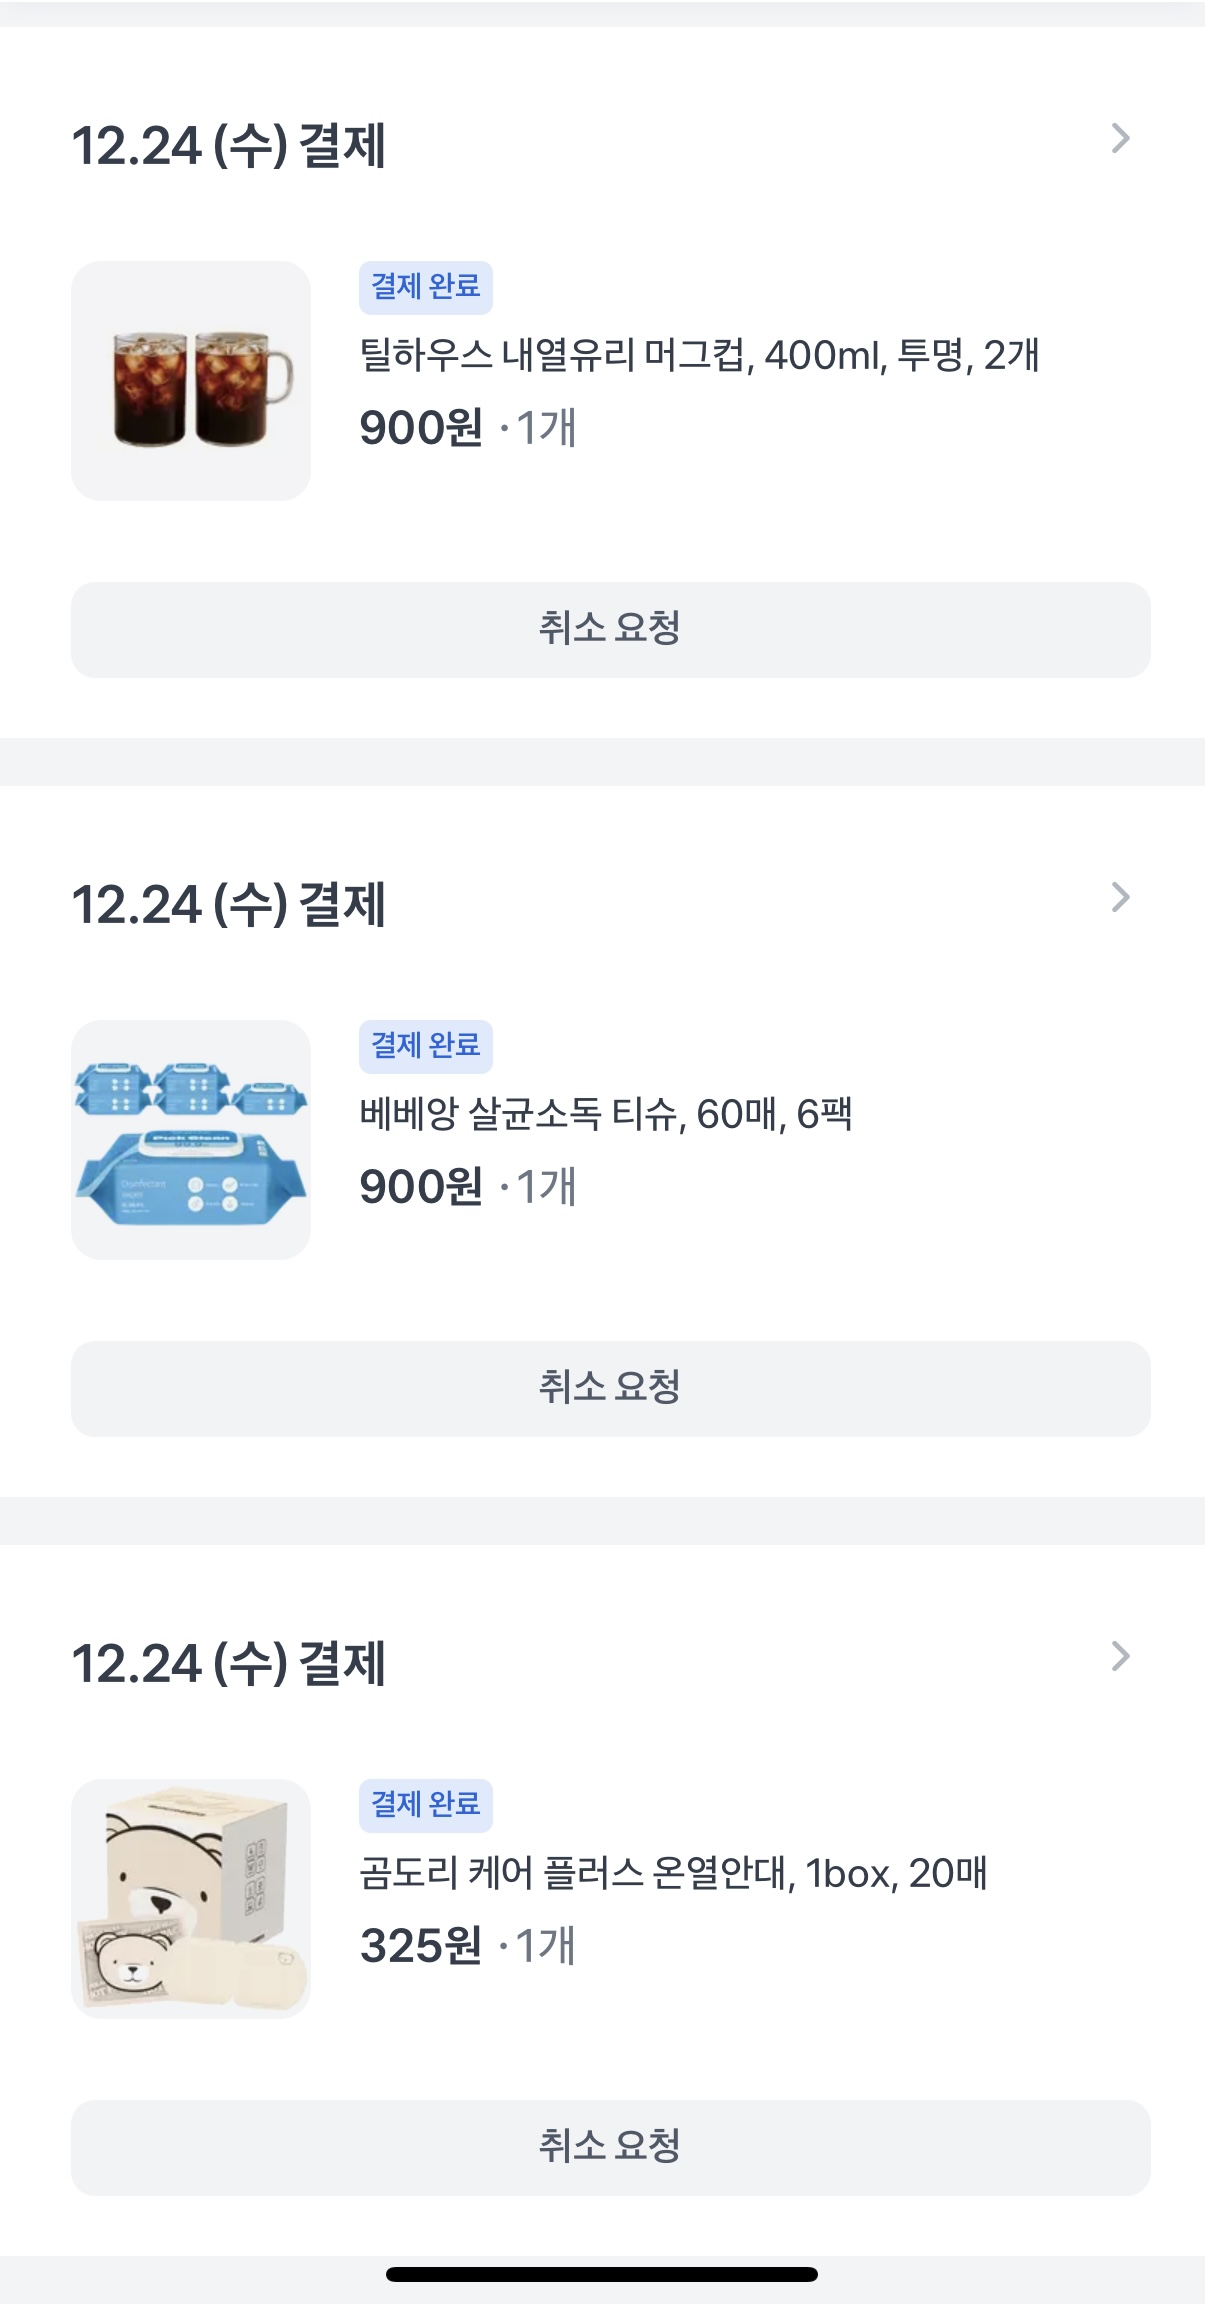
Task: Open details chevron for the mug cup order
Action: click(1120, 139)
